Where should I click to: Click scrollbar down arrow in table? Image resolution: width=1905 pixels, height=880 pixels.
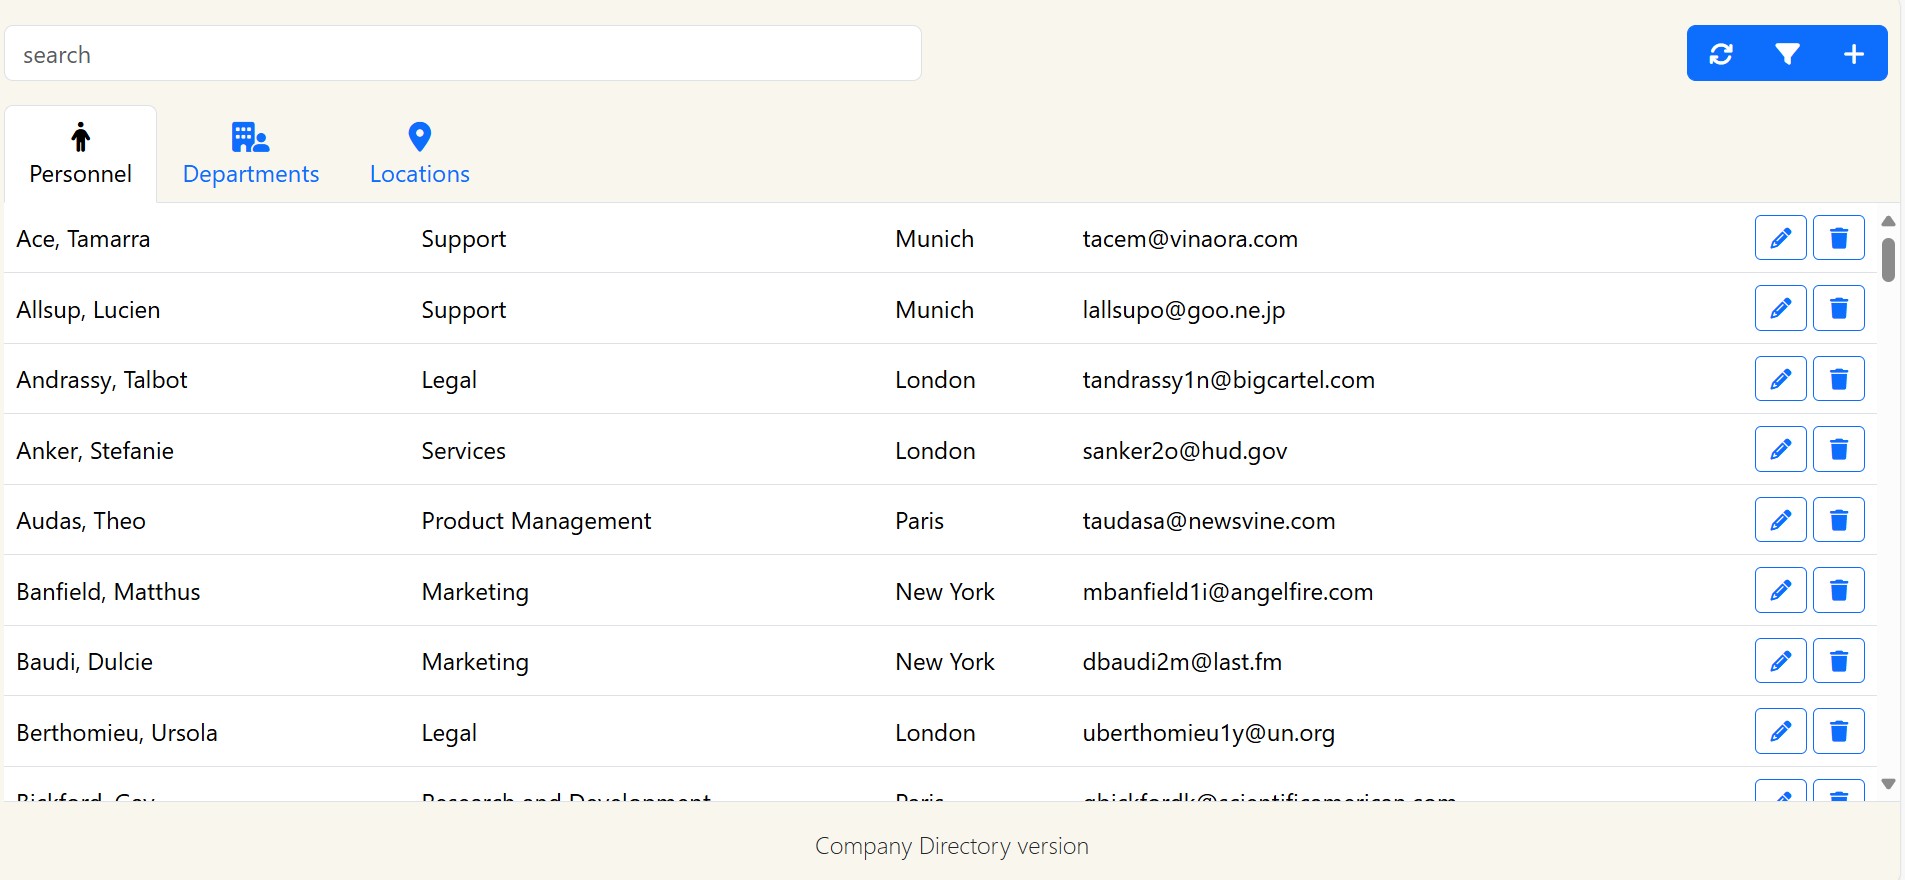coord(1888,784)
